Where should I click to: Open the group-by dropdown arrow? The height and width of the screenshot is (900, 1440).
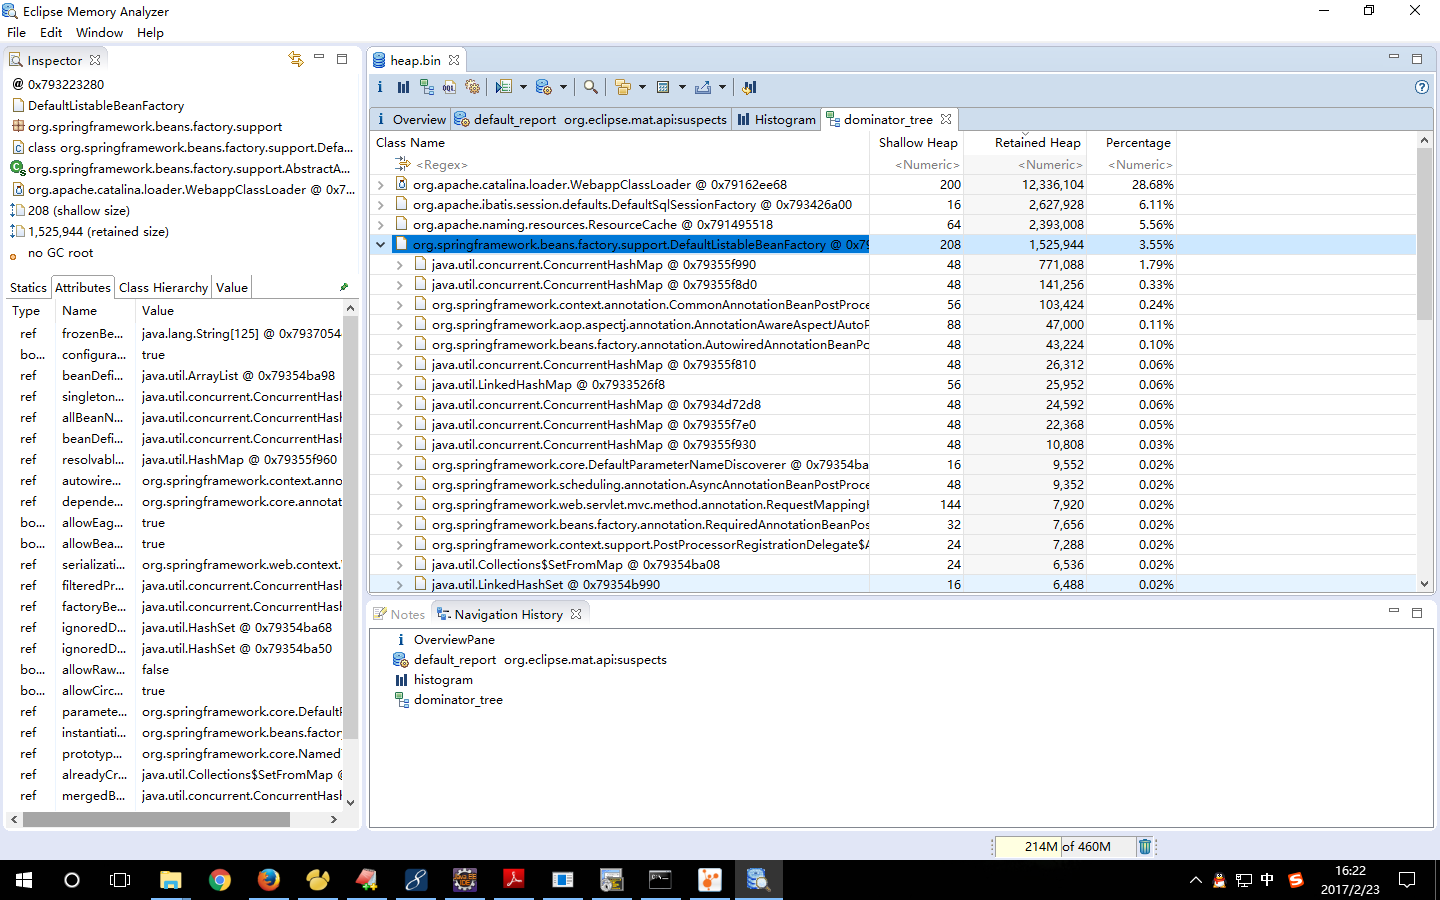coord(642,87)
